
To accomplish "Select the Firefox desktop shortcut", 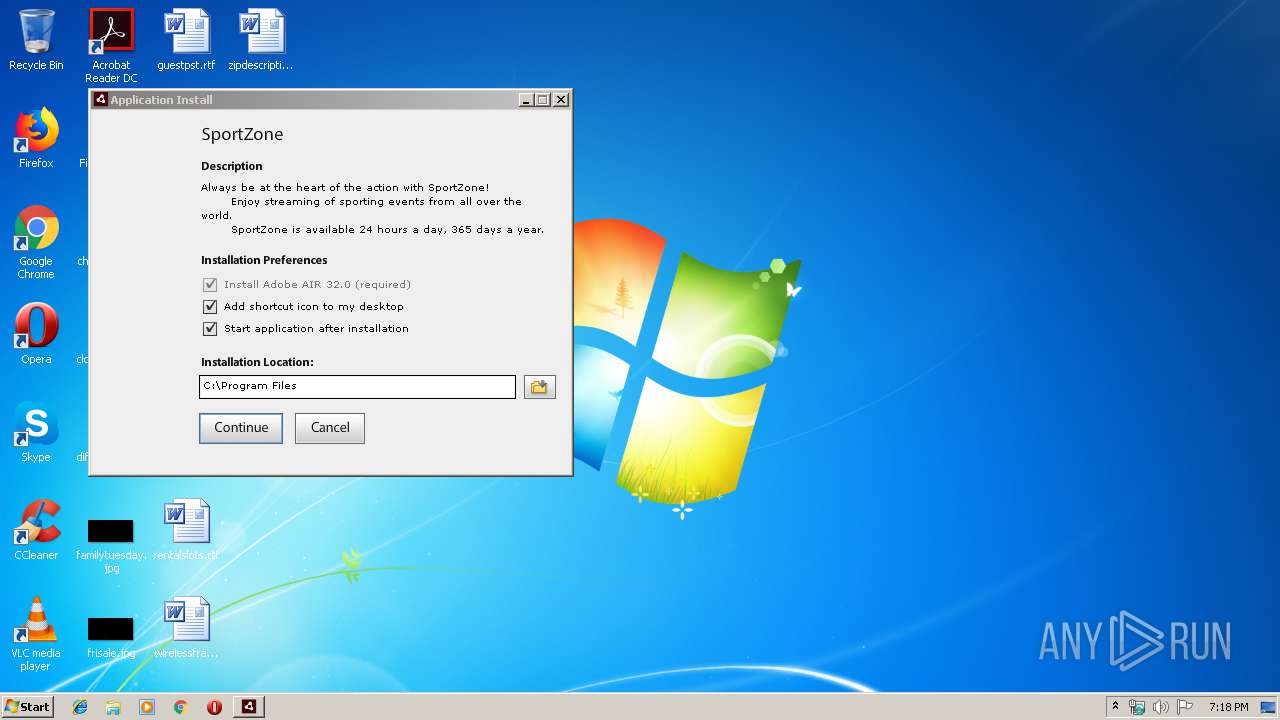I will coord(36,138).
